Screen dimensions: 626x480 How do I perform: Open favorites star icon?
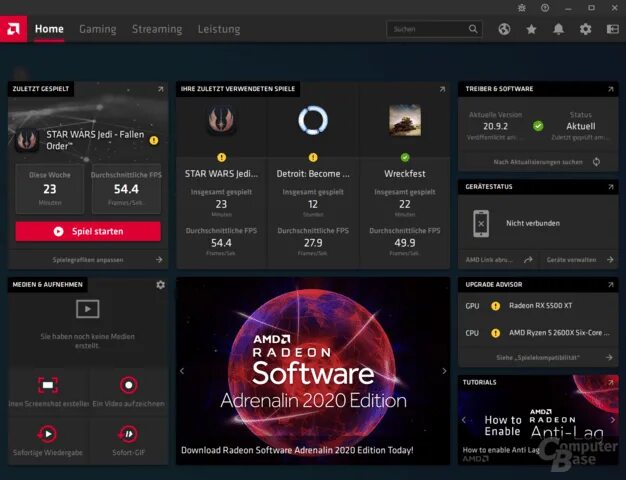pos(531,29)
